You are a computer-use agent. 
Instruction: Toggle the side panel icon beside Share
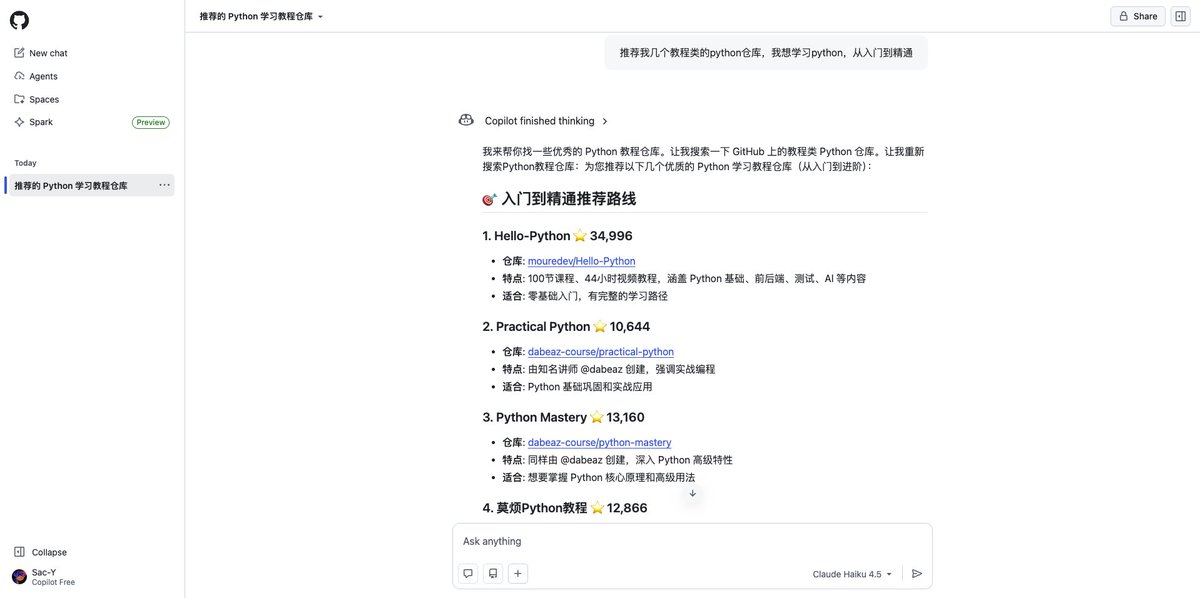1180,16
